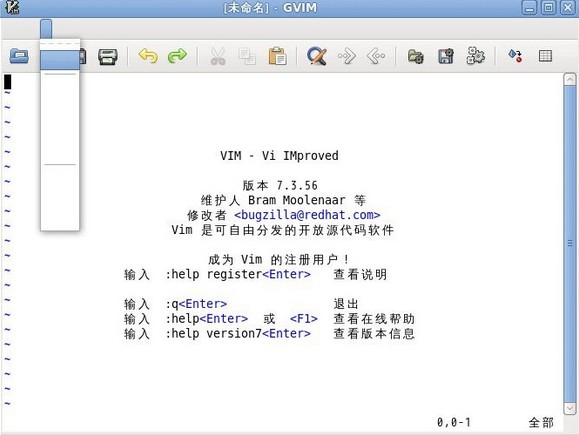The height and width of the screenshot is (435, 579).
Task: Click the block cursor at buffer start
Action: (7, 82)
